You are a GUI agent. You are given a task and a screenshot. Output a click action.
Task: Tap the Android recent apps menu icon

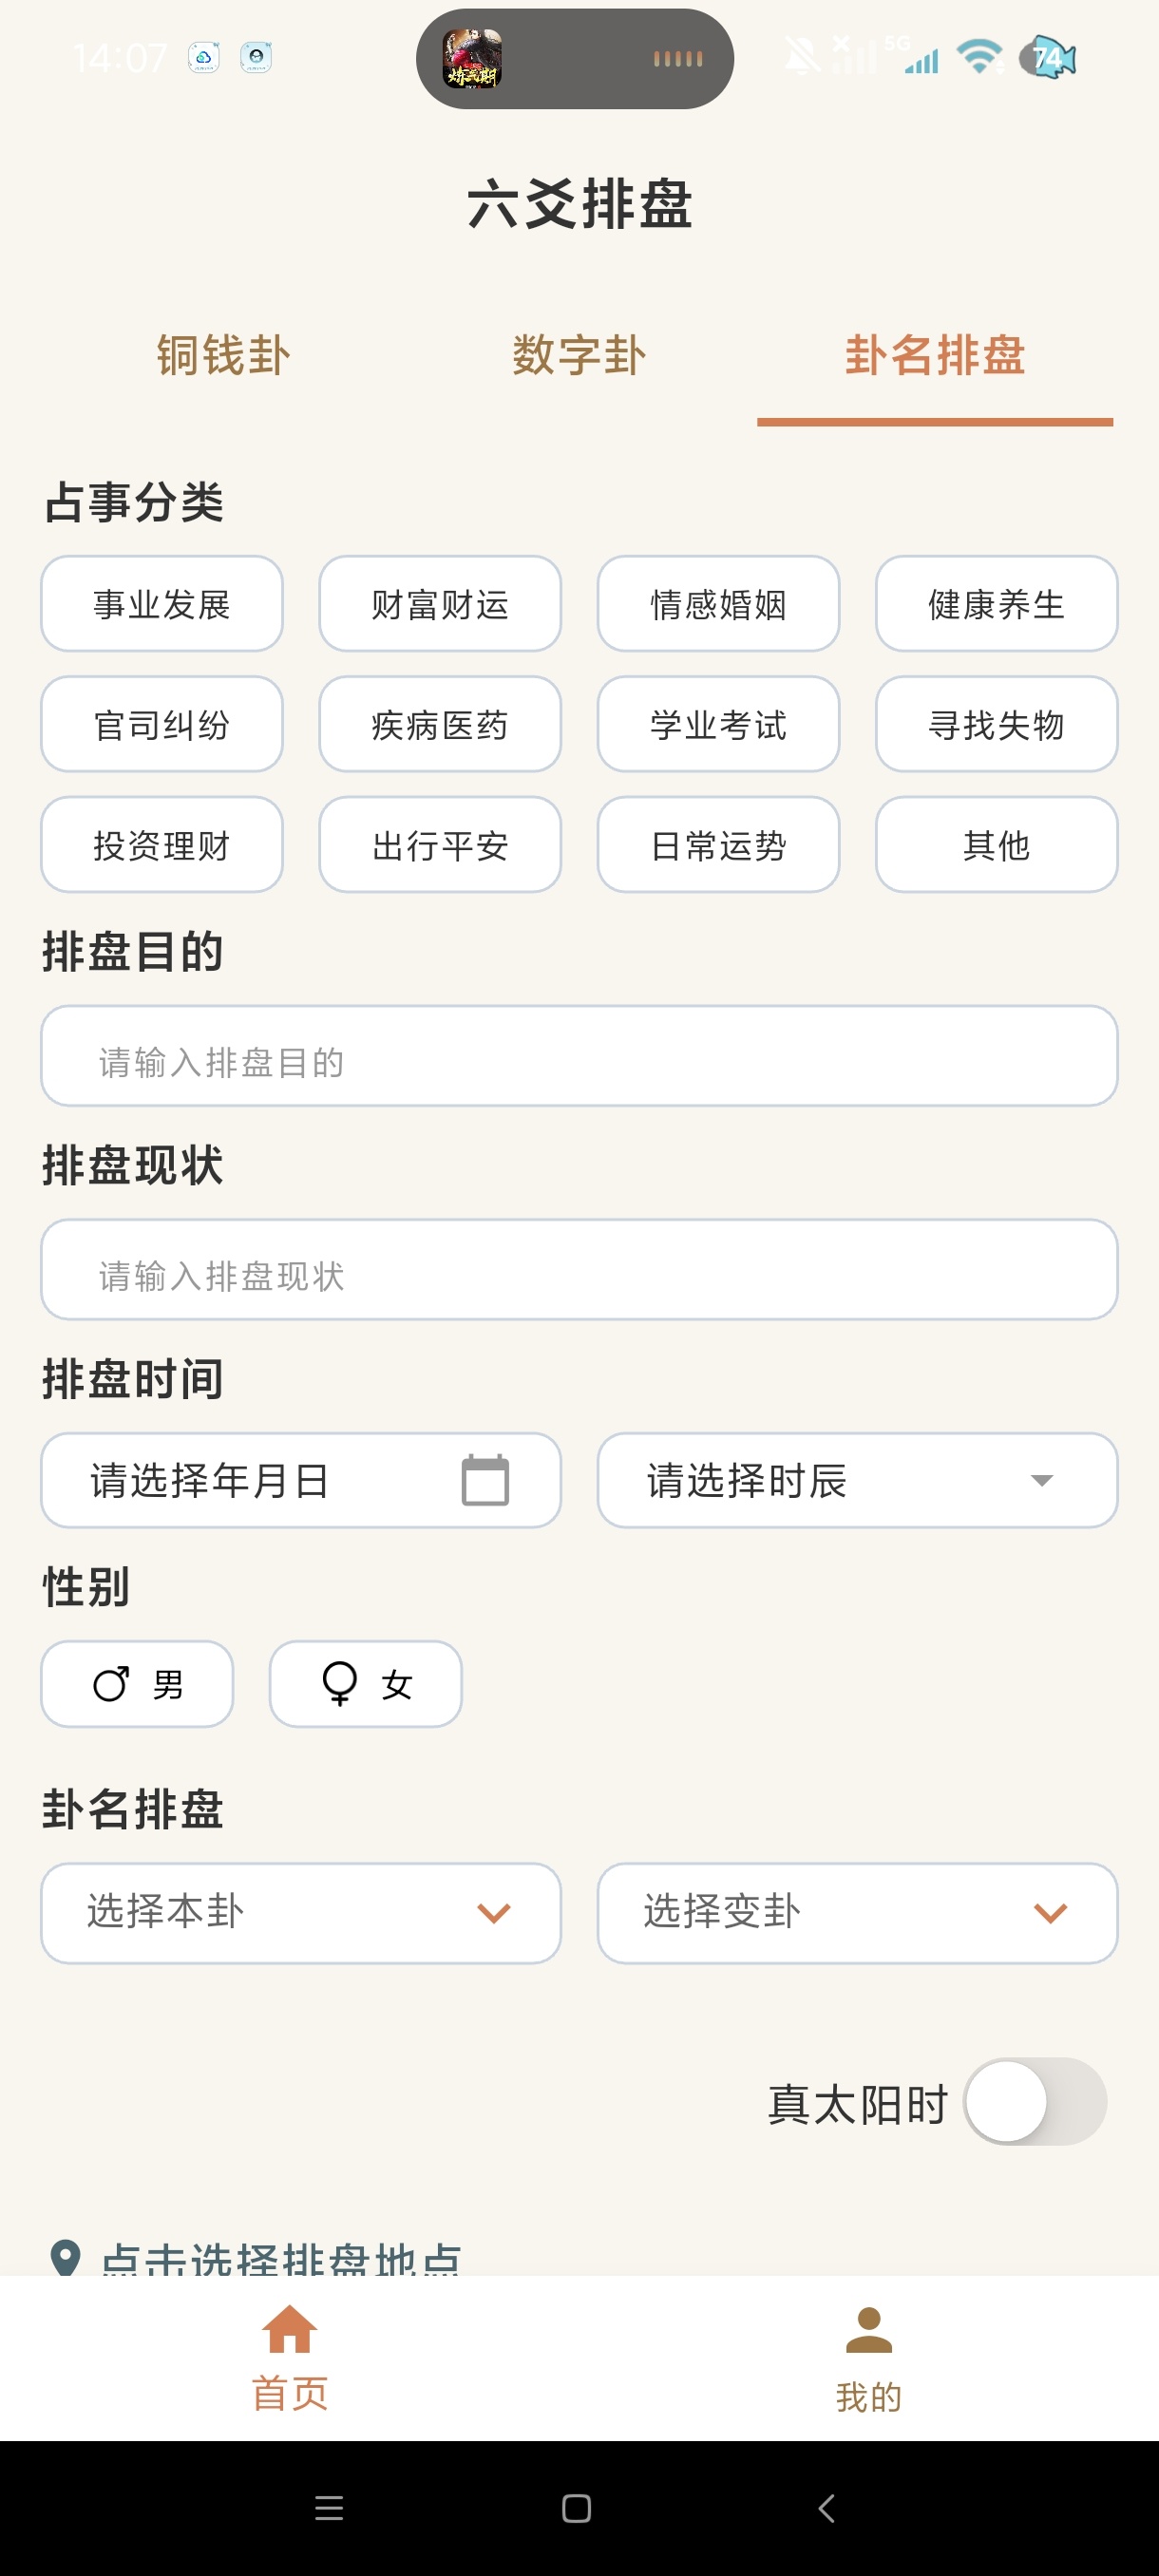[x=329, y=2508]
